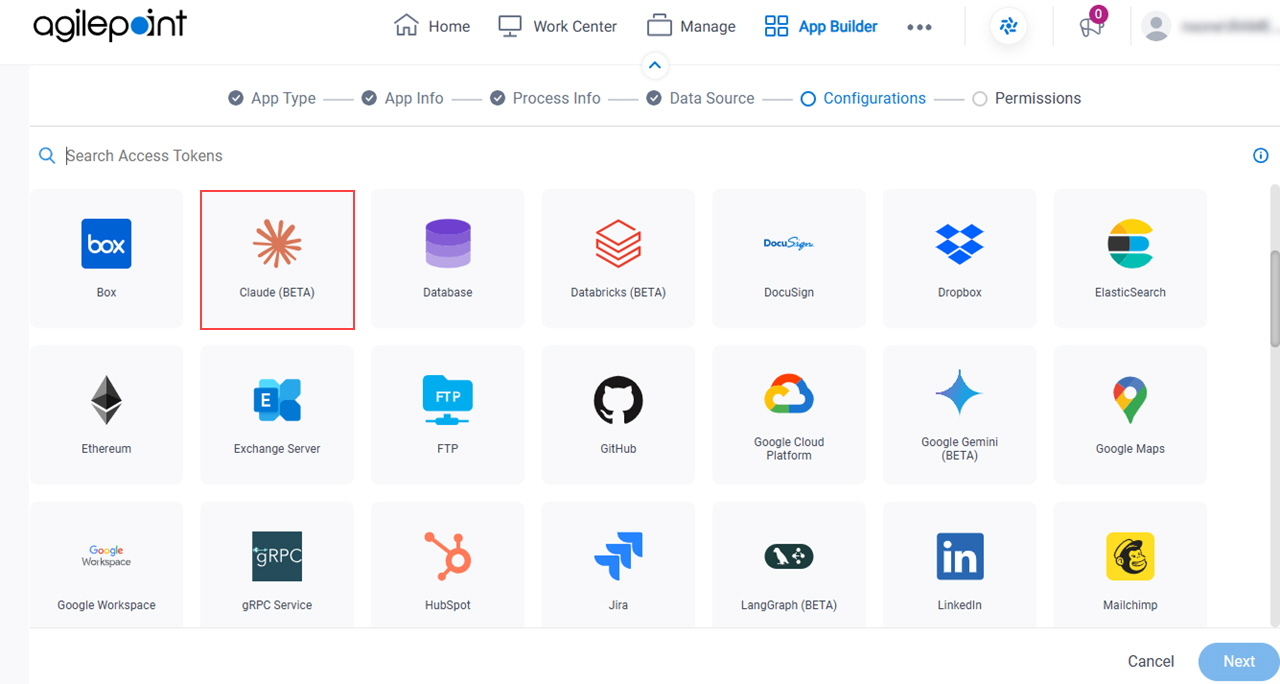Open the Manage menu
Viewport: 1280px width, 684px height.
691,27
